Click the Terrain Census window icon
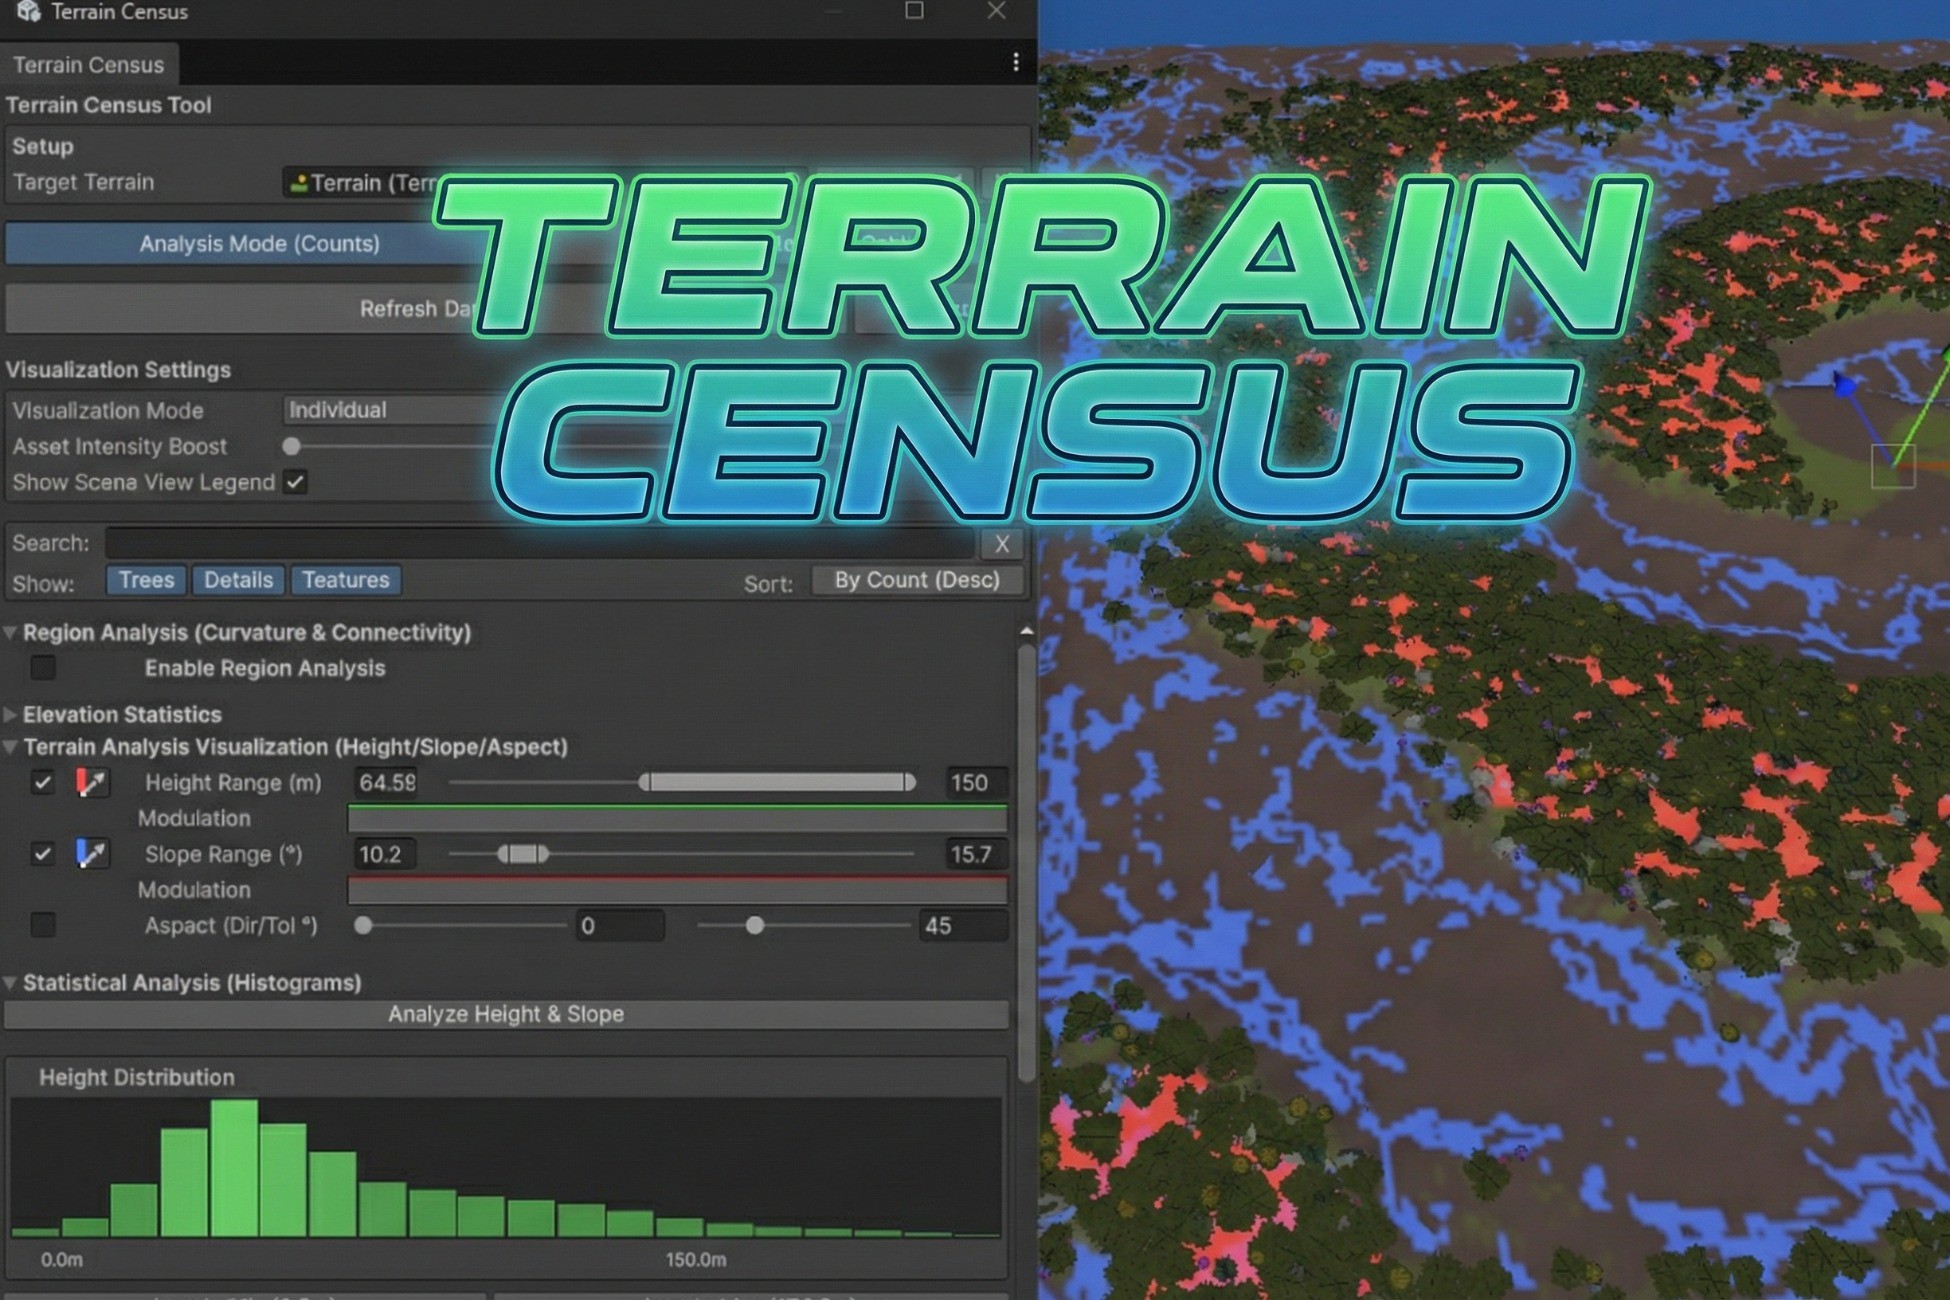The width and height of the screenshot is (1950, 1300). point(28,12)
